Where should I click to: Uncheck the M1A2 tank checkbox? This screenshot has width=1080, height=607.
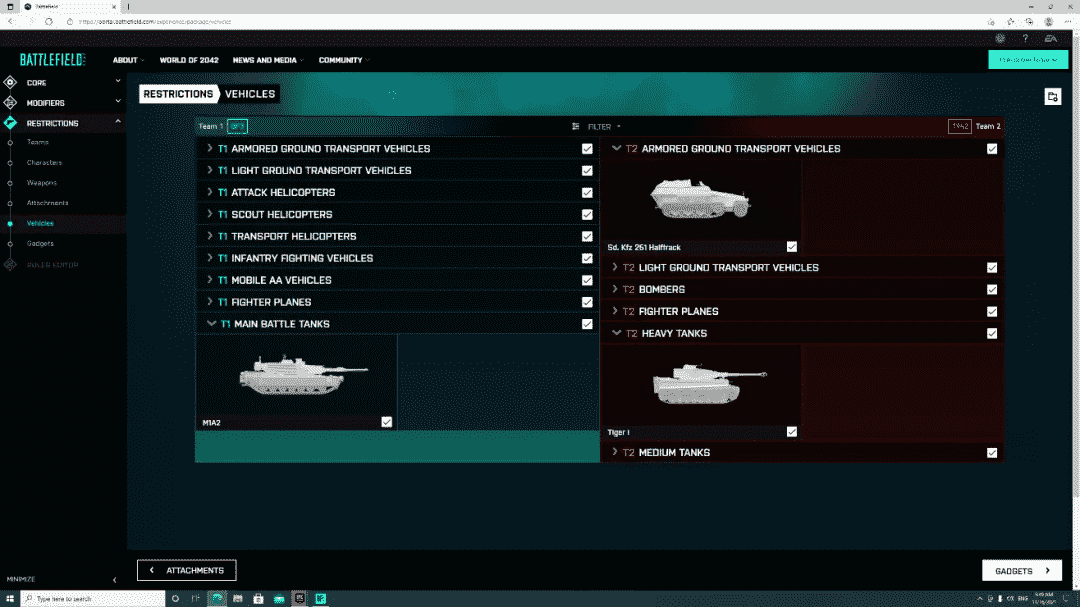click(386, 422)
